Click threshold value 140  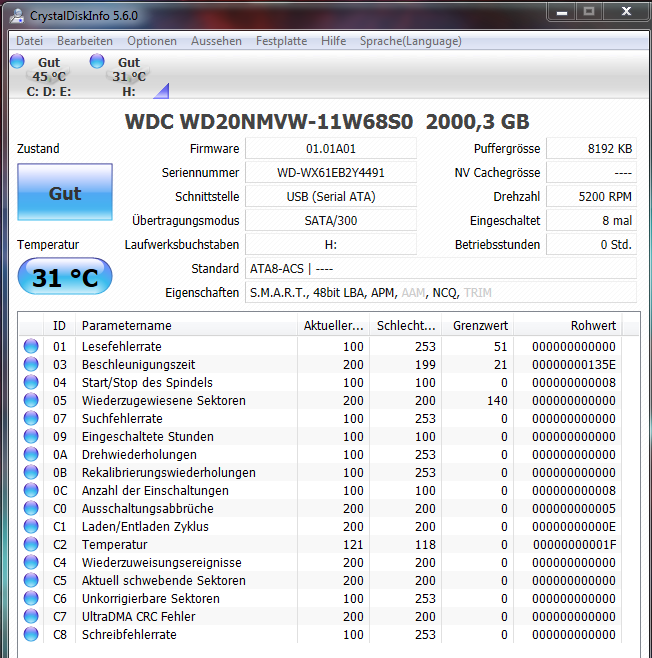497,401
